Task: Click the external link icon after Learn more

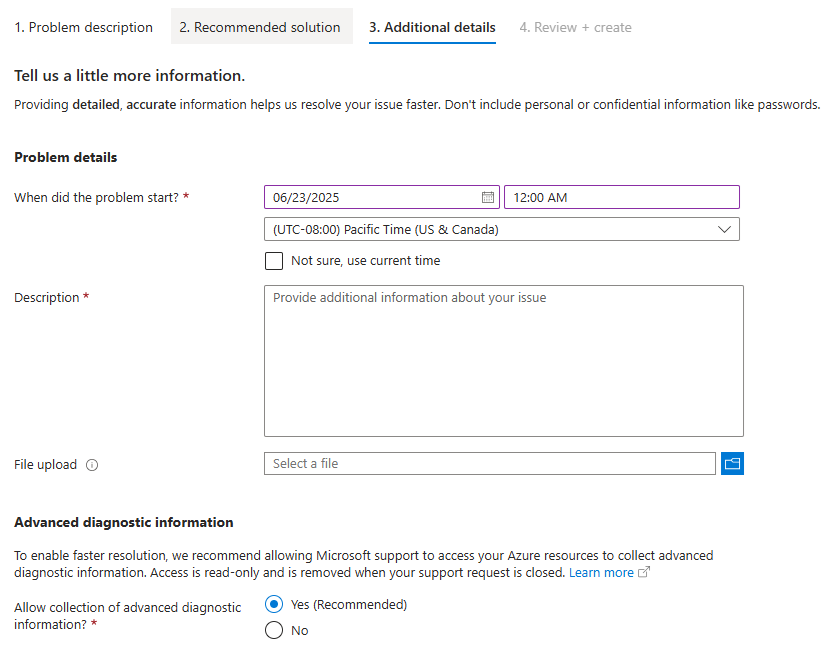Action: [644, 573]
